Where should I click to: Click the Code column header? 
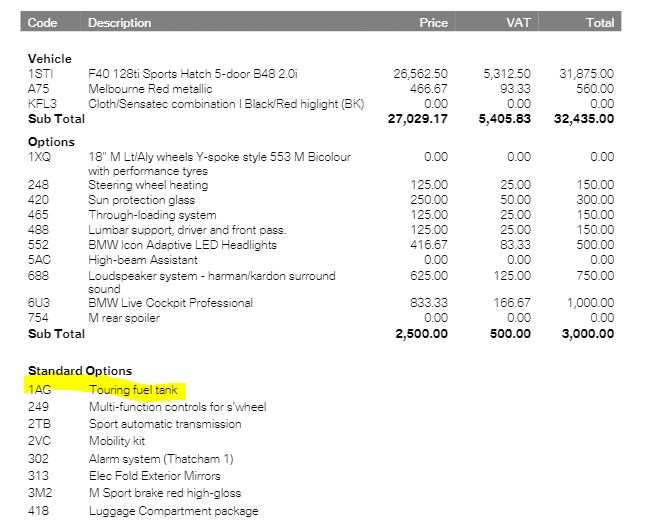tap(42, 22)
